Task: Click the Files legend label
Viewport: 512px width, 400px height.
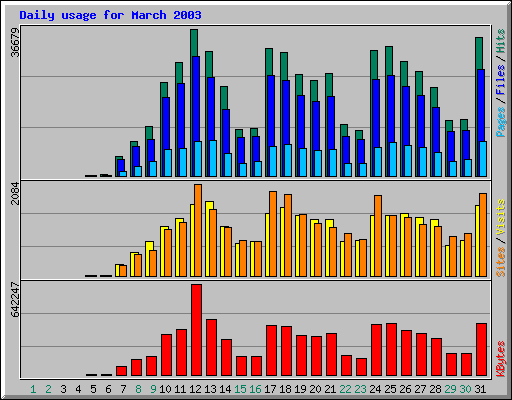Action: coord(501,79)
